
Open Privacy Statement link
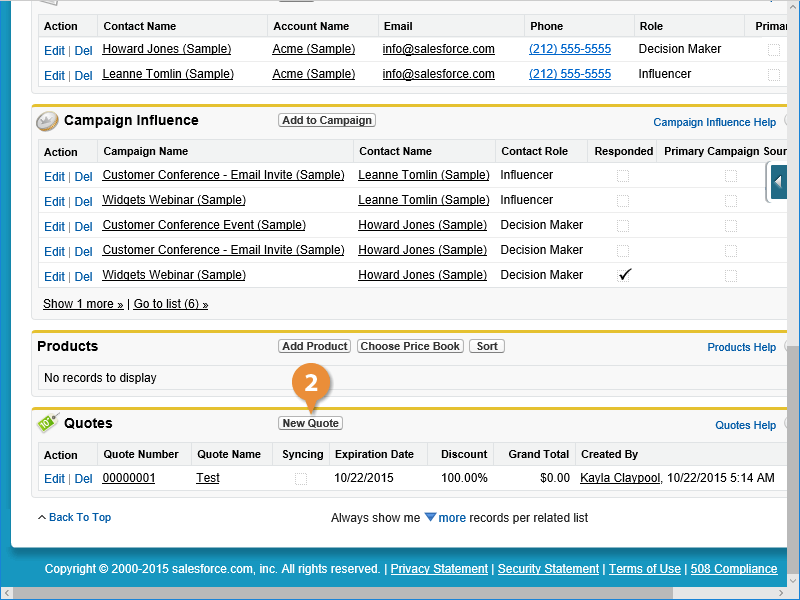click(439, 569)
